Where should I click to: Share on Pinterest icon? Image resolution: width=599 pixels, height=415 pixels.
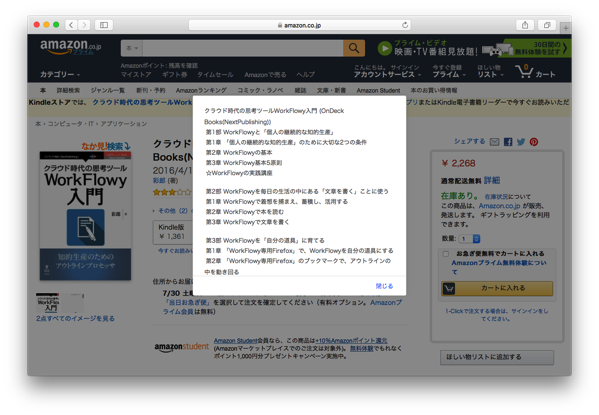coord(534,142)
